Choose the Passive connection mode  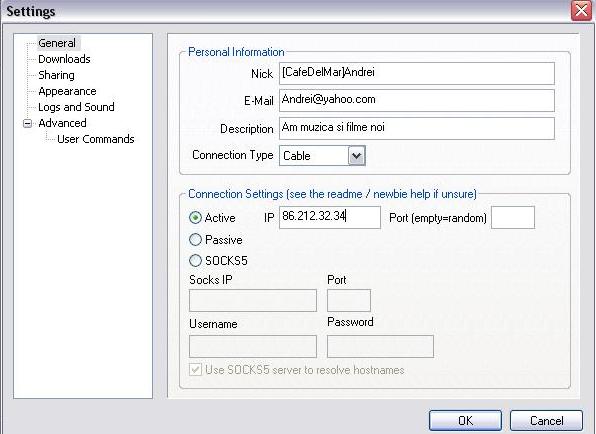point(195,239)
